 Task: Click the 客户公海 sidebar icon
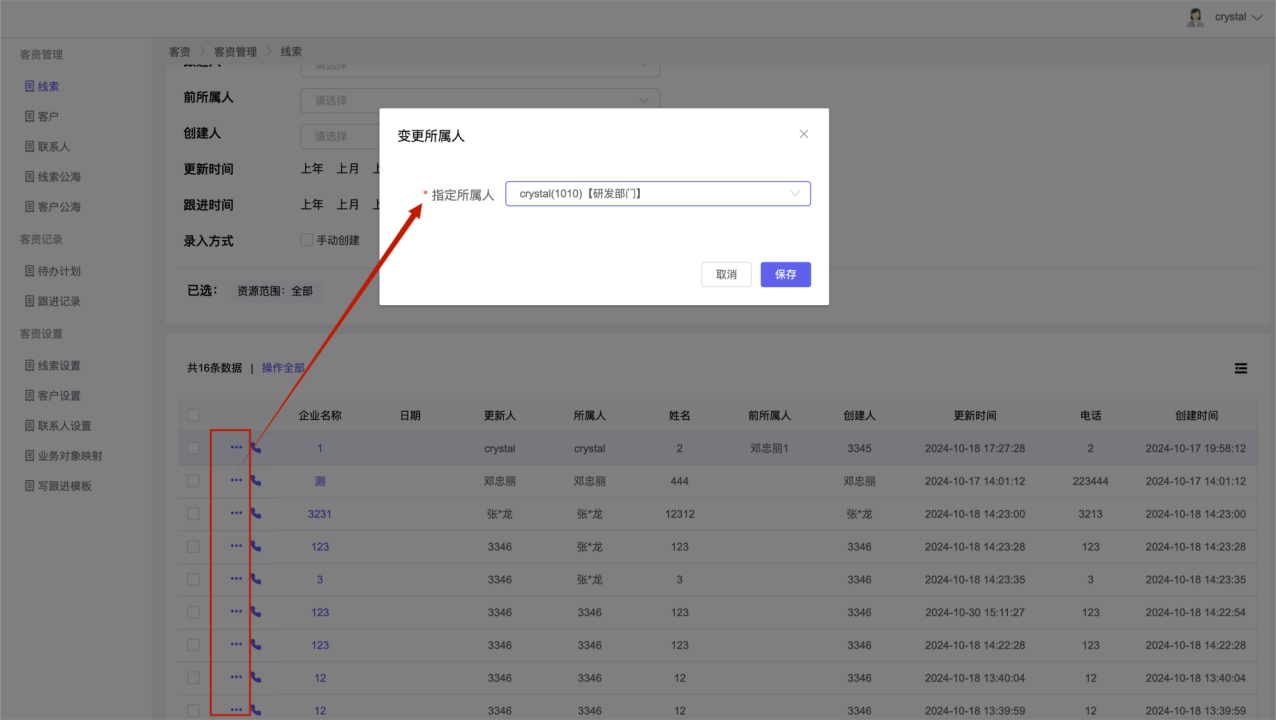(30, 207)
